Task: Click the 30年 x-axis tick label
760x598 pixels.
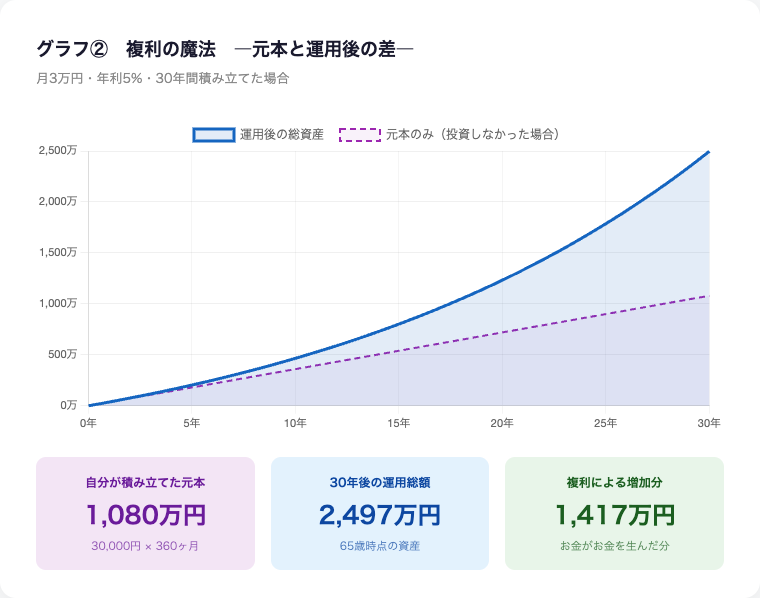Action: point(708,424)
